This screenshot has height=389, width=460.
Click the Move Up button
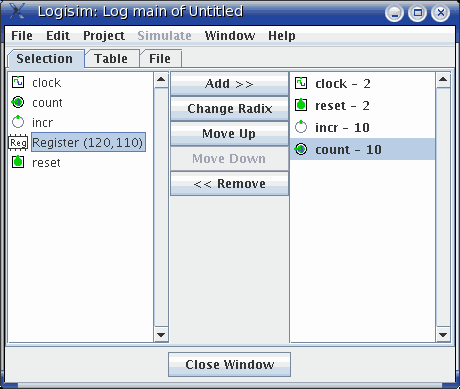pos(229,134)
